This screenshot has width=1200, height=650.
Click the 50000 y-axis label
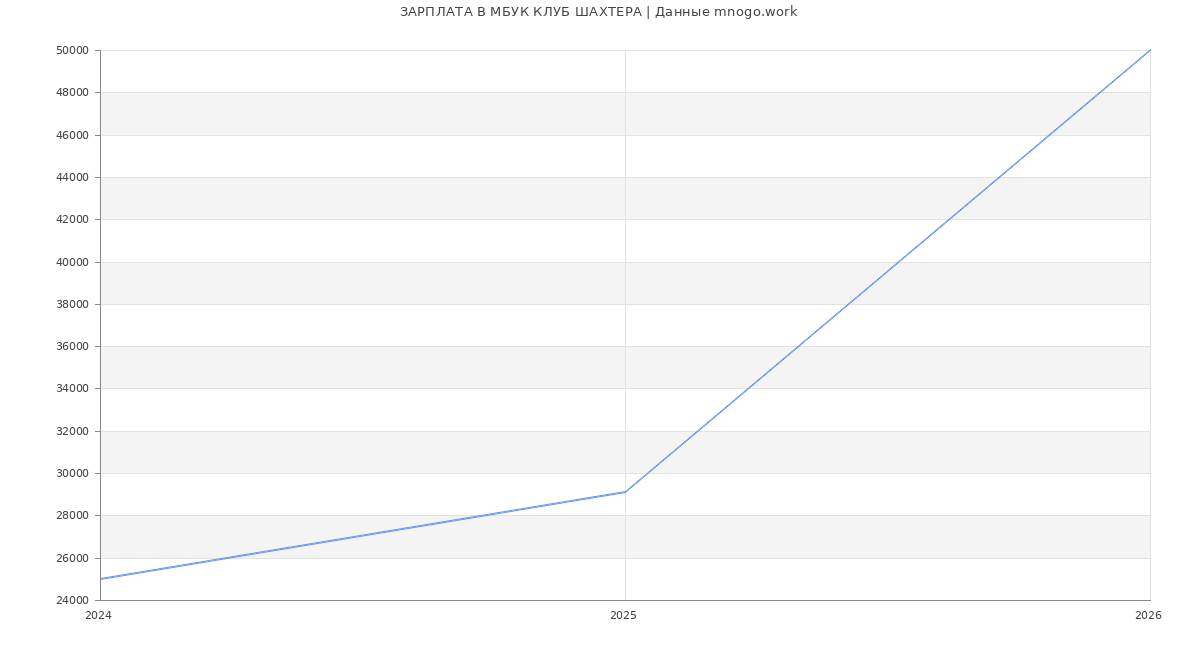(73, 50)
